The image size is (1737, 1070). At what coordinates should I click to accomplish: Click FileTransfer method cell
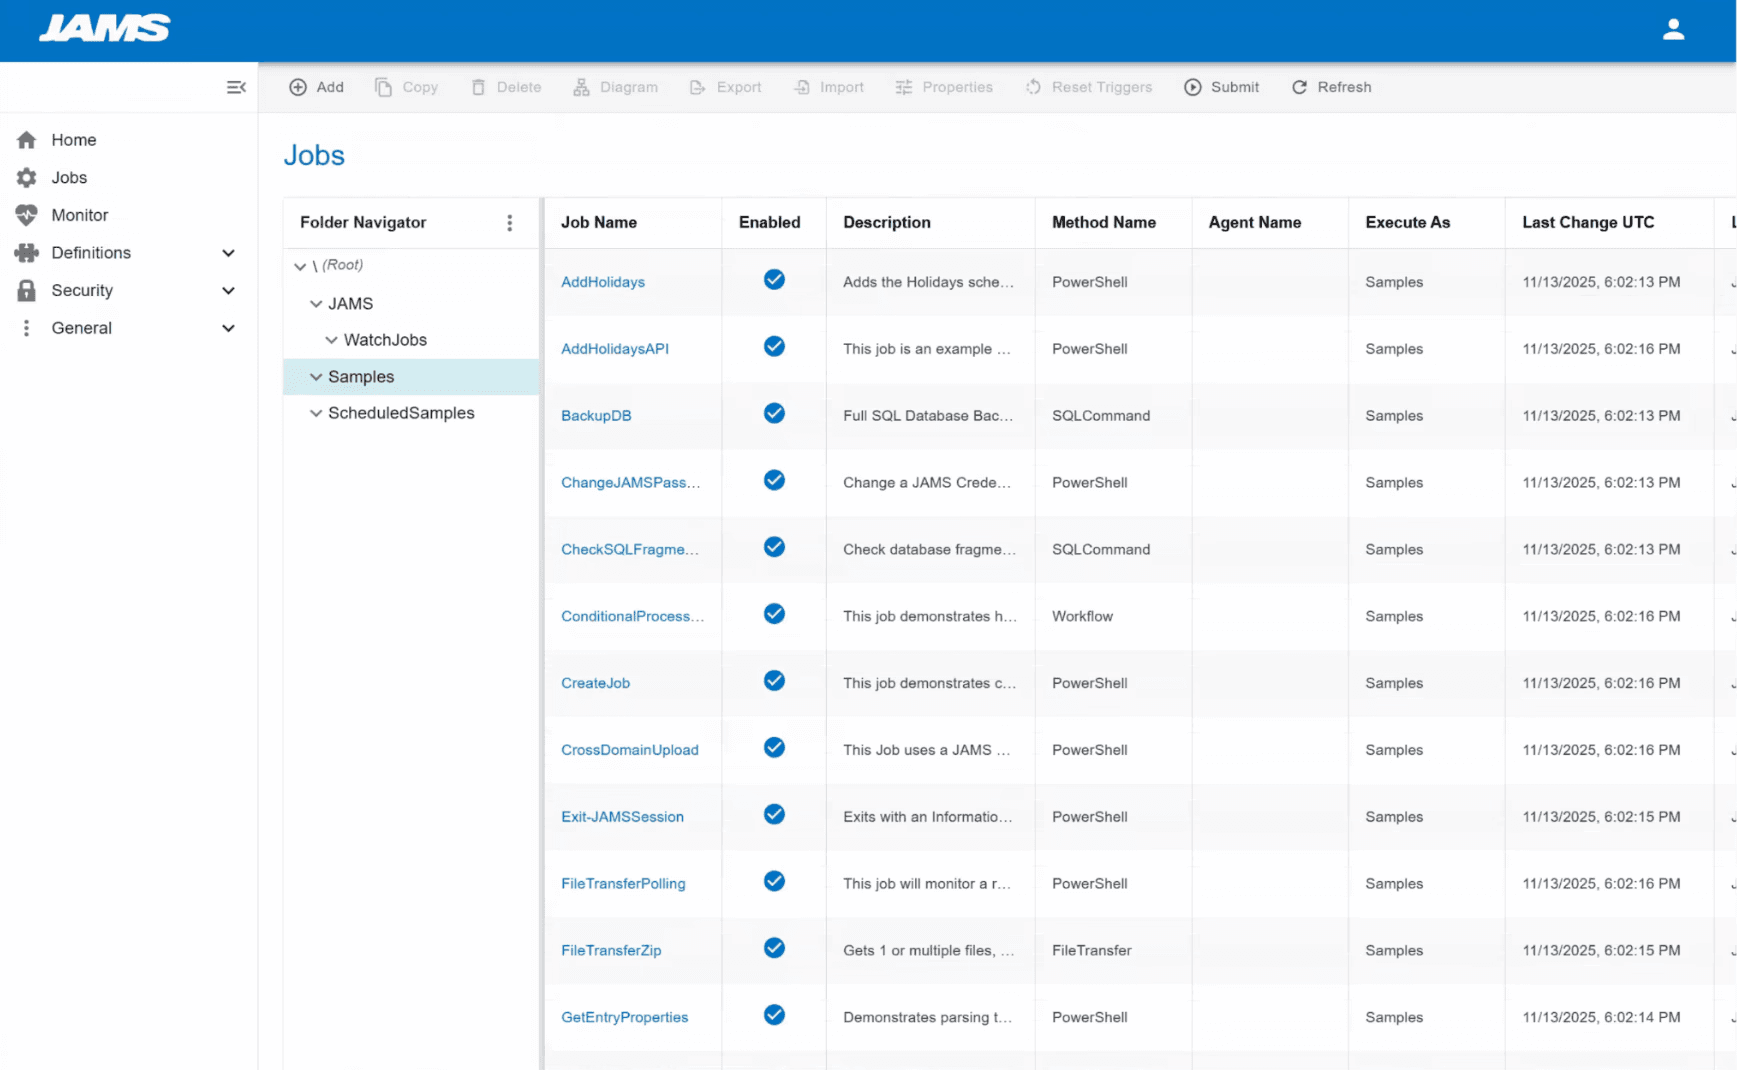click(1091, 950)
